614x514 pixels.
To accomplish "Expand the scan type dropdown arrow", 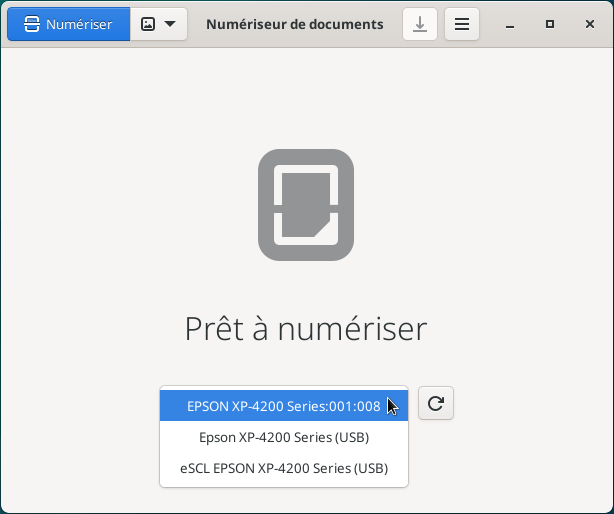I will [170, 24].
